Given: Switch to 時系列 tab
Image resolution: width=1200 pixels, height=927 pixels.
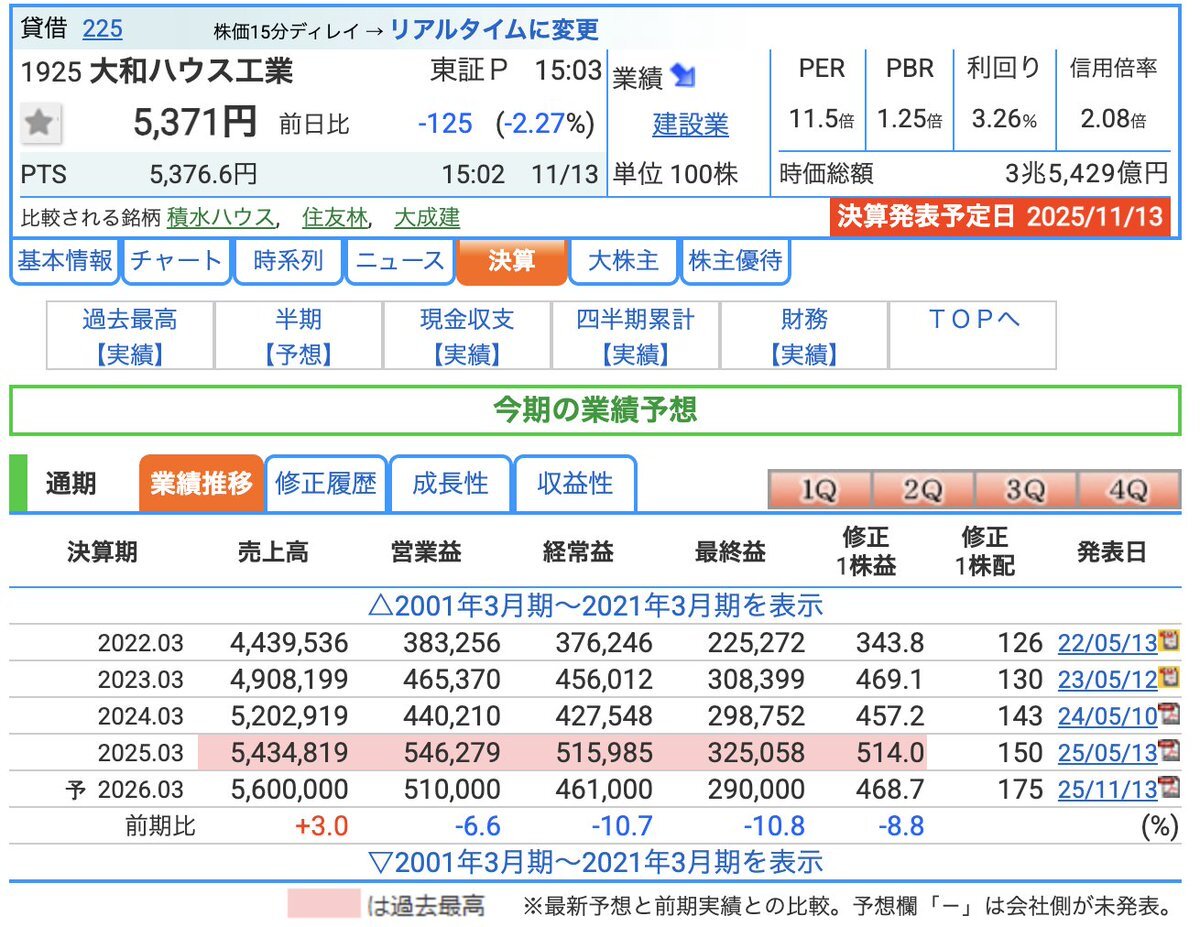Looking at the screenshot, I should click(x=288, y=262).
